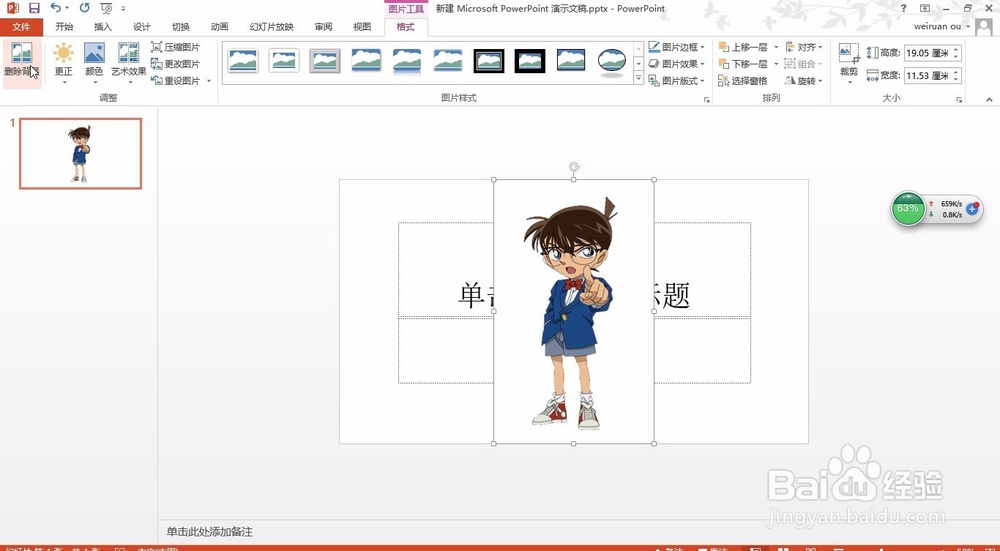Expand the picture styles gallery More arrow
1000x551 pixels.
[638, 78]
